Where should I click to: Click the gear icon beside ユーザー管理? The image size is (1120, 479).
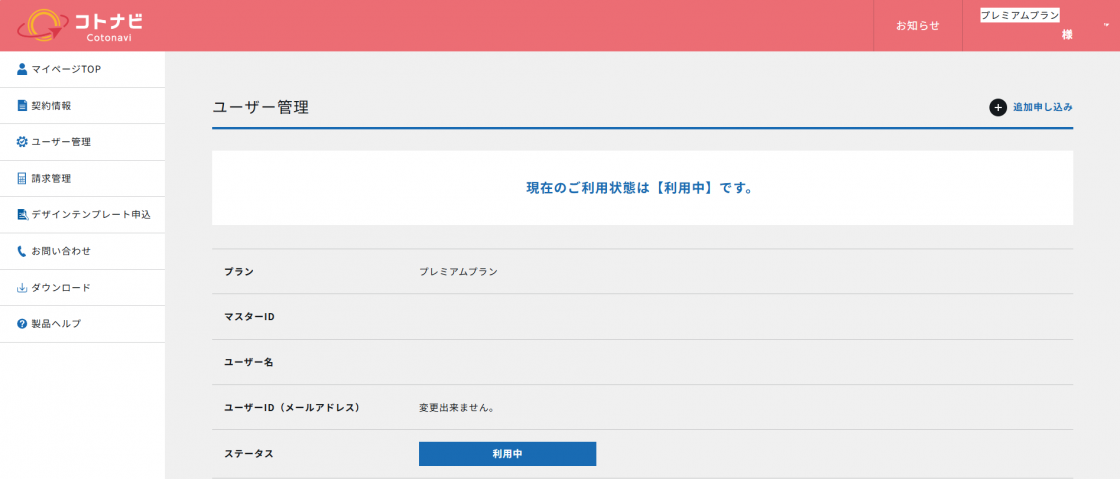(x=22, y=142)
